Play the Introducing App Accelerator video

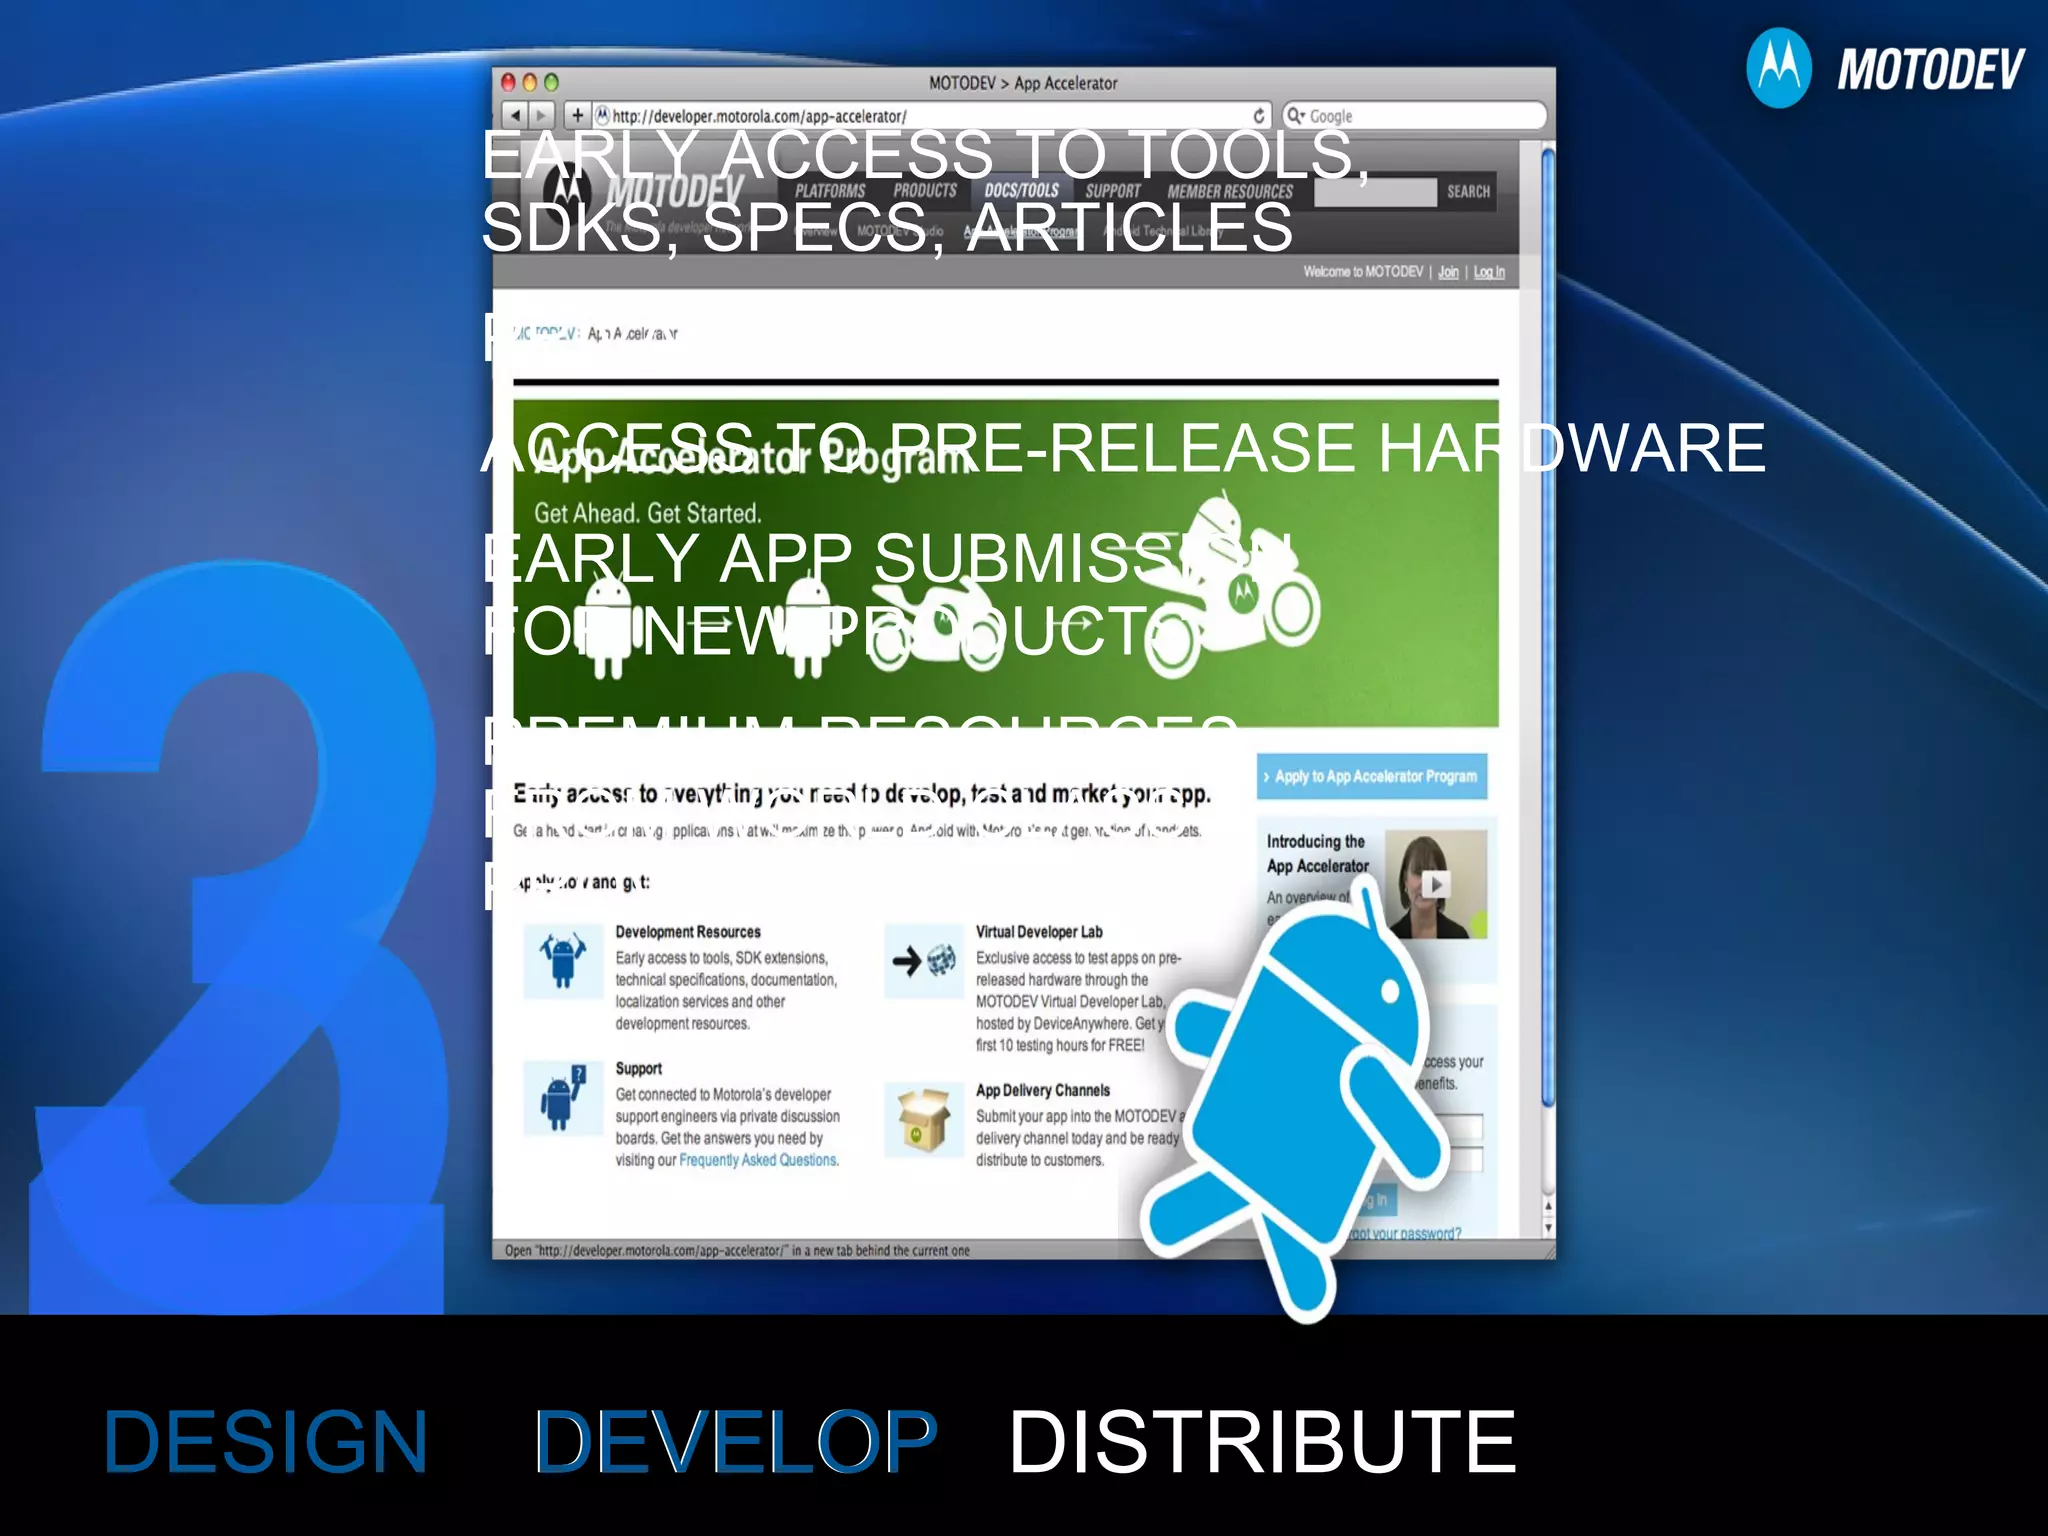coord(1436,884)
